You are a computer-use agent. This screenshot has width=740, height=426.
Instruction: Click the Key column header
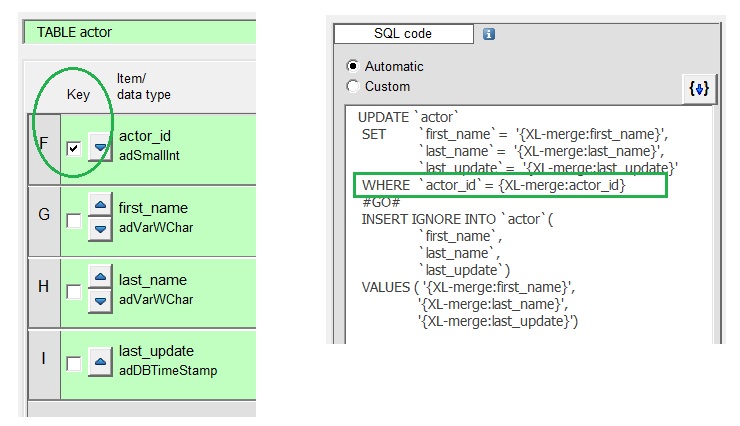(78, 94)
